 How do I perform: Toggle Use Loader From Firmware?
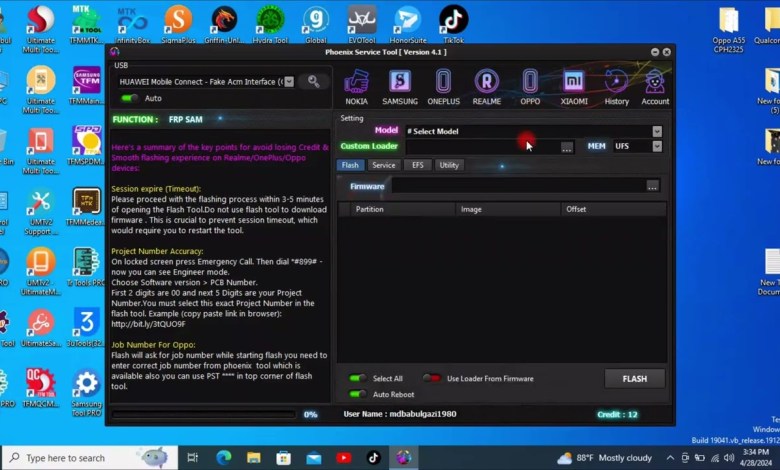[431, 379]
